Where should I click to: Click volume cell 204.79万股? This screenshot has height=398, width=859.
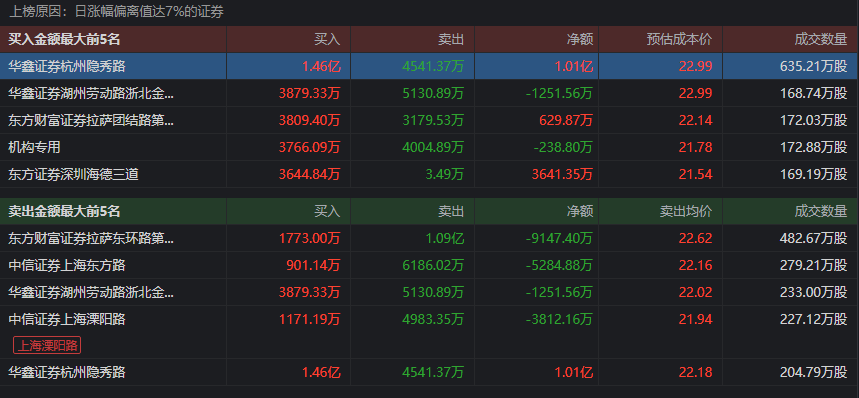(814, 372)
